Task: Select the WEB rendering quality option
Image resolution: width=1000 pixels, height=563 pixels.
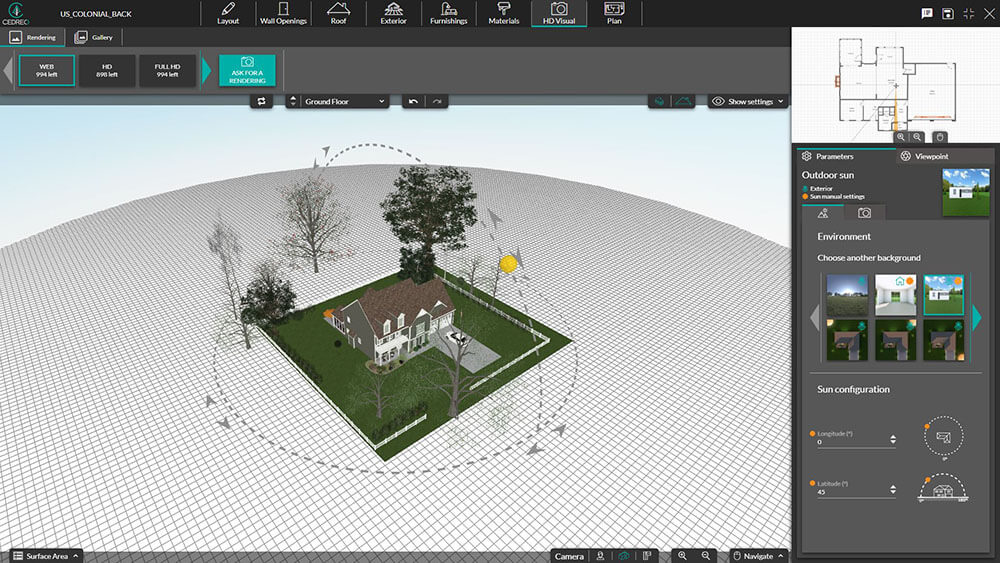Action: coord(46,70)
